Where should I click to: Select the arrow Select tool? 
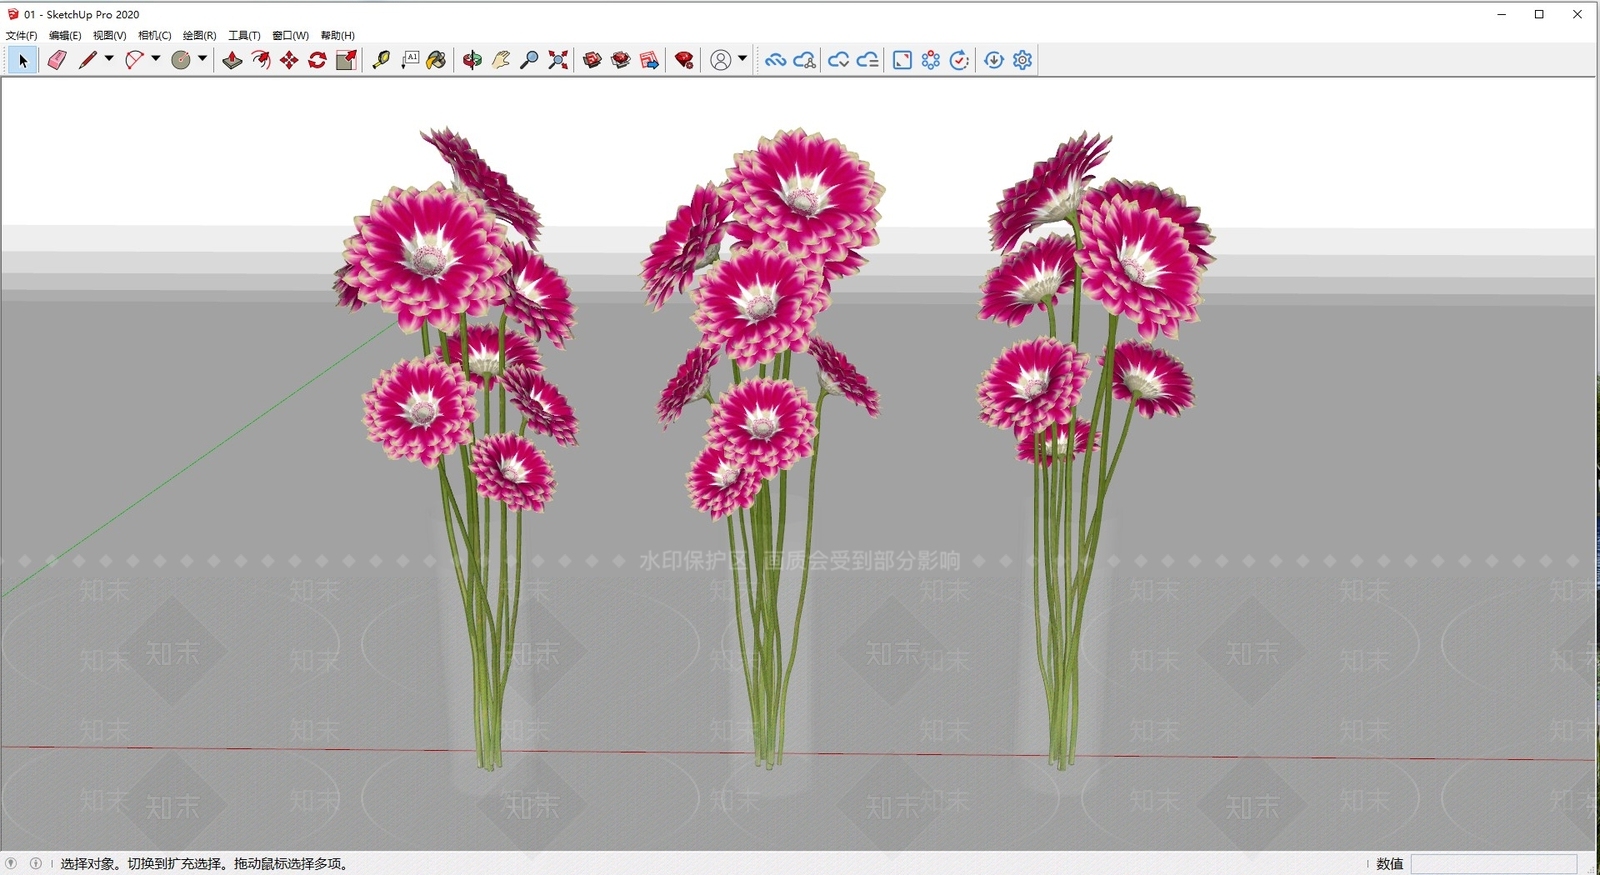click(23, 61)
